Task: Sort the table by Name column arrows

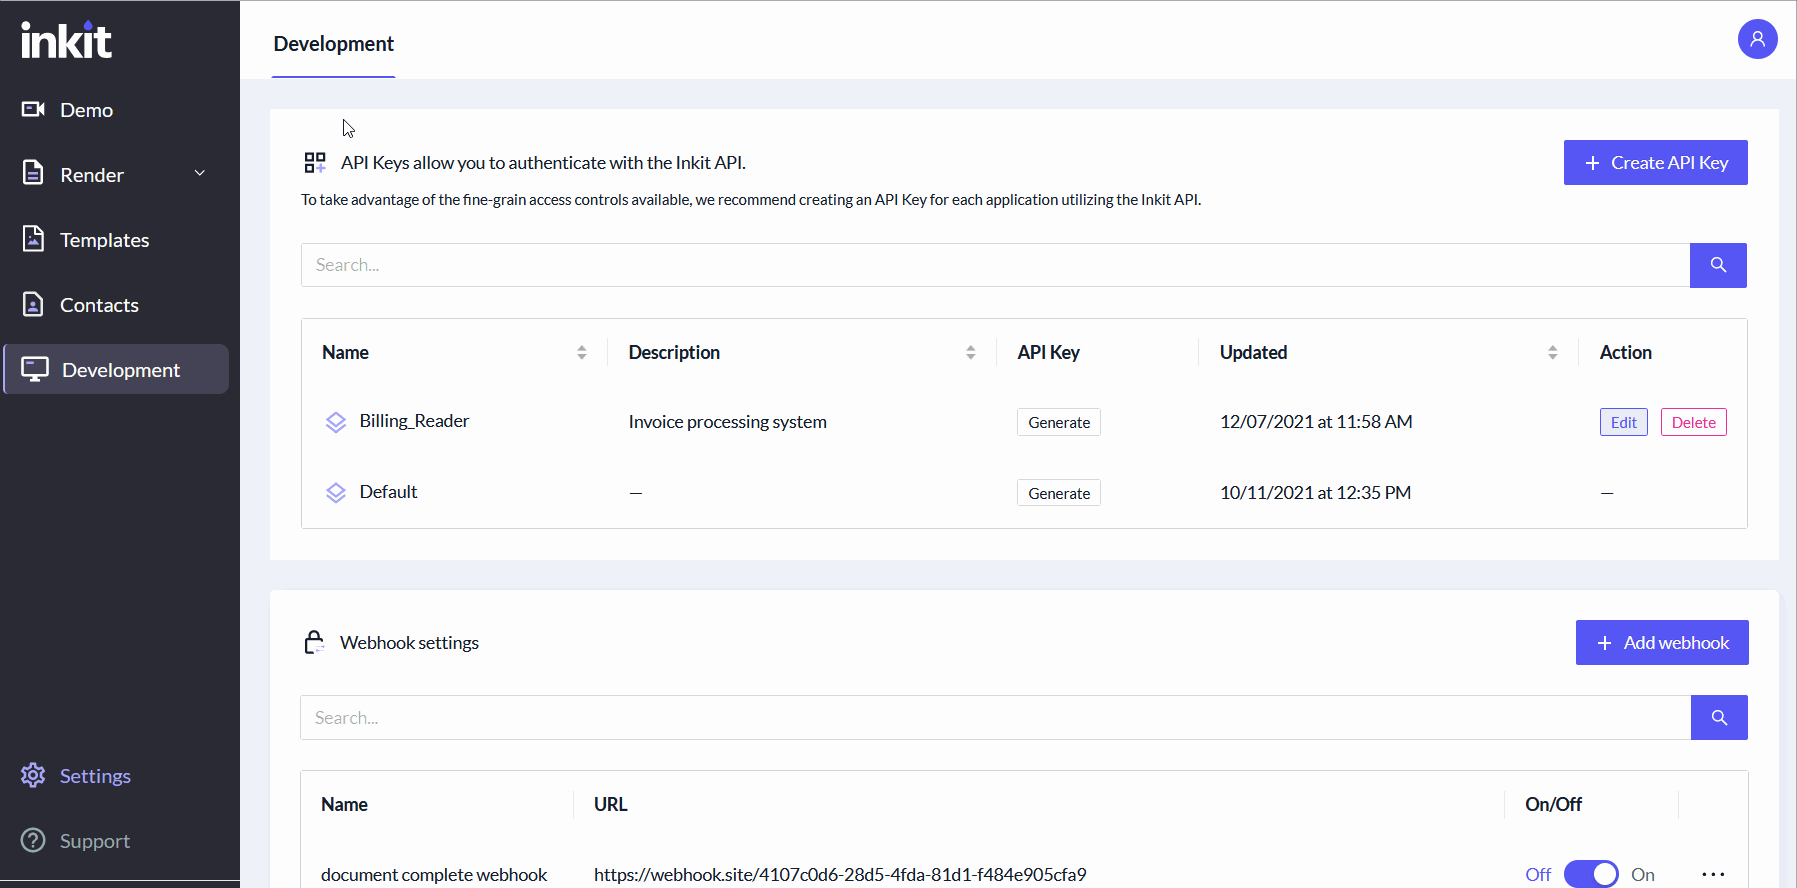Action: 581,352
